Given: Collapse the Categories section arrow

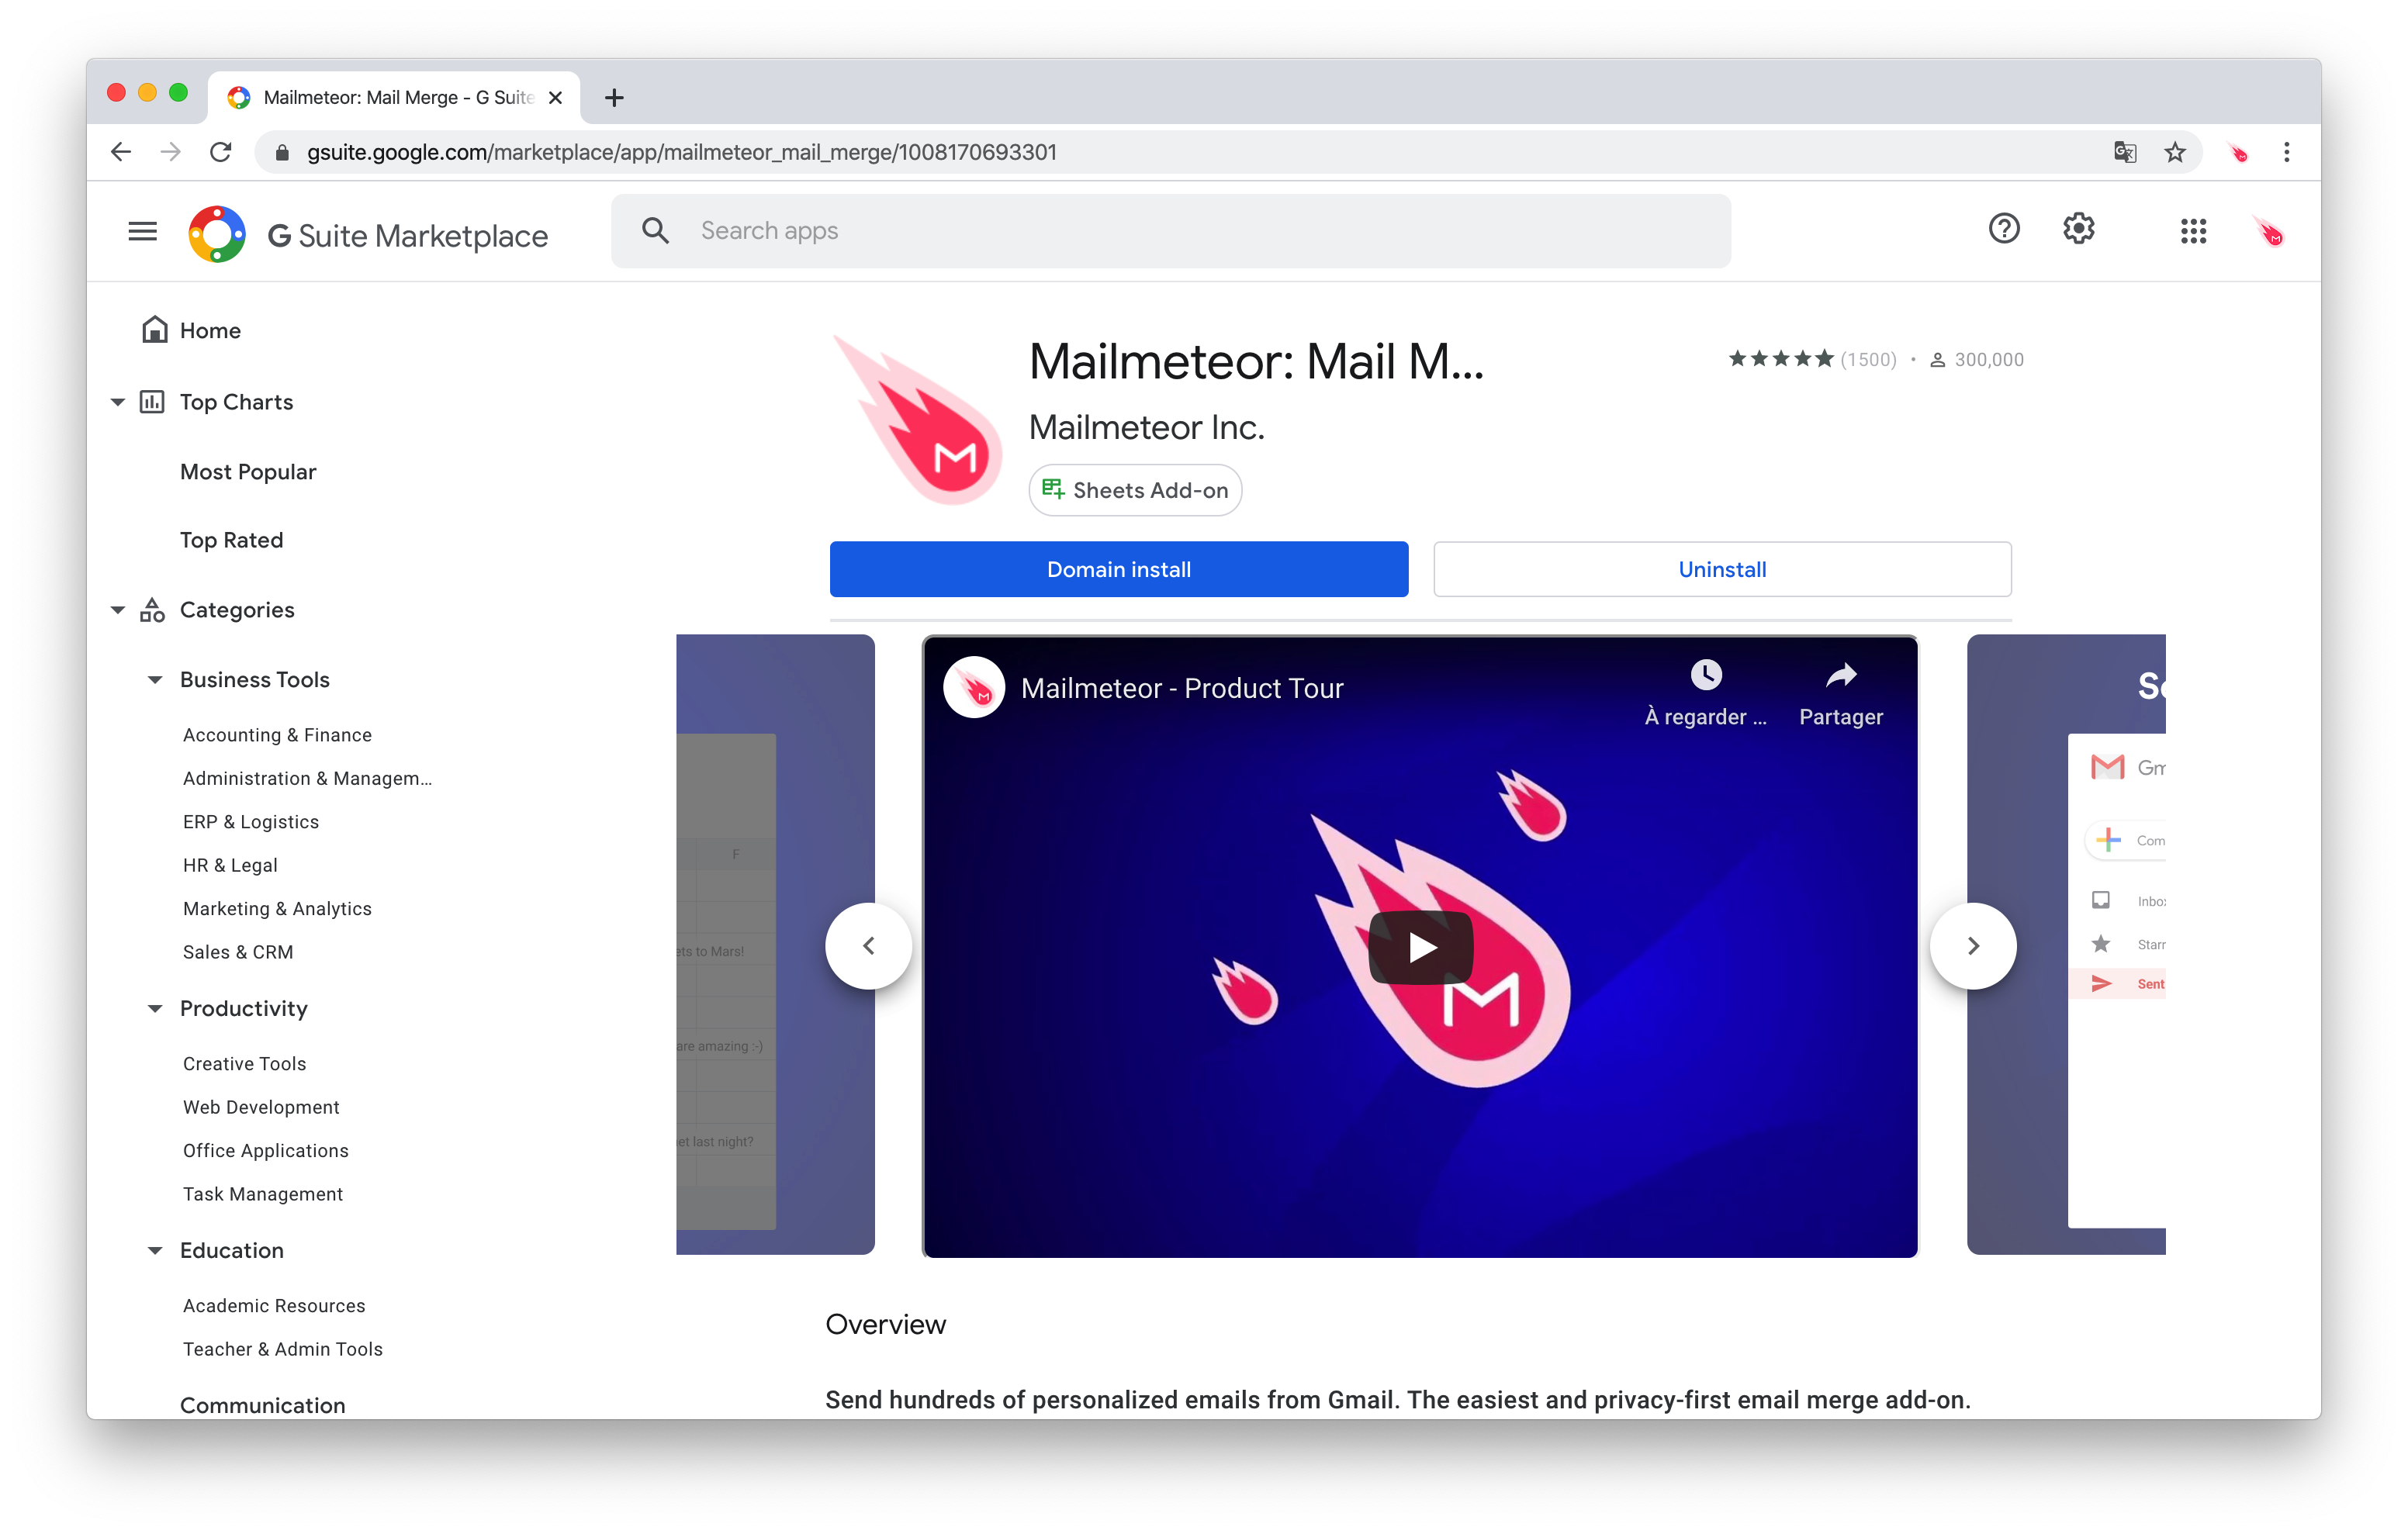Looking at the screenshot, I should [118, 610].
